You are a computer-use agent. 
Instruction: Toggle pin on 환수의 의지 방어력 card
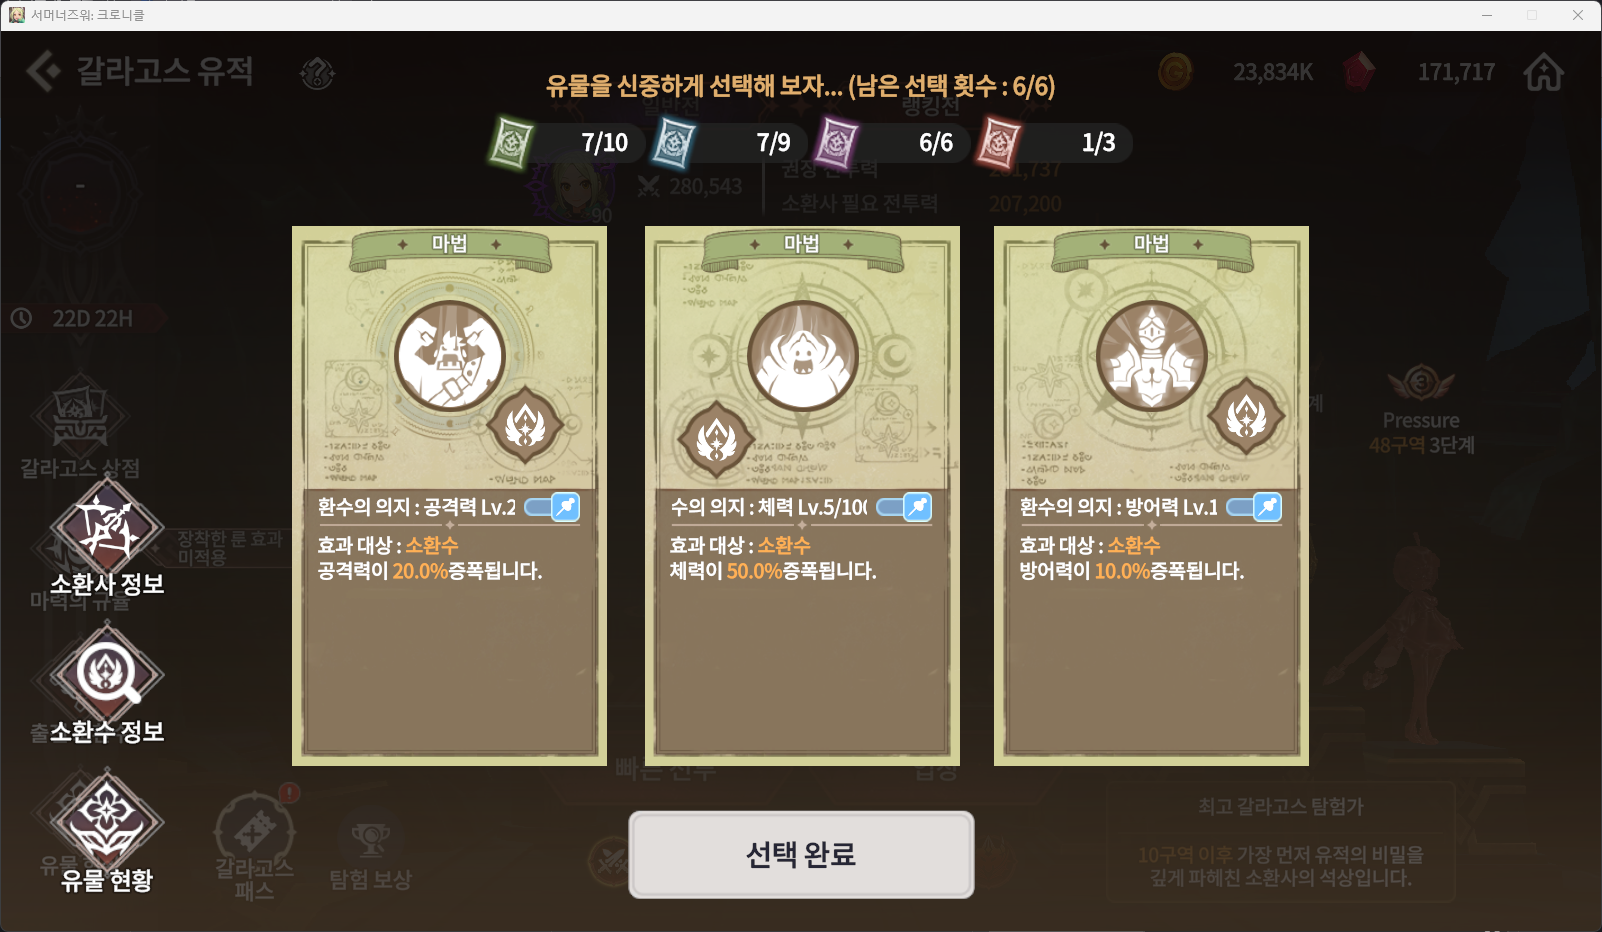coord(1255,507)
